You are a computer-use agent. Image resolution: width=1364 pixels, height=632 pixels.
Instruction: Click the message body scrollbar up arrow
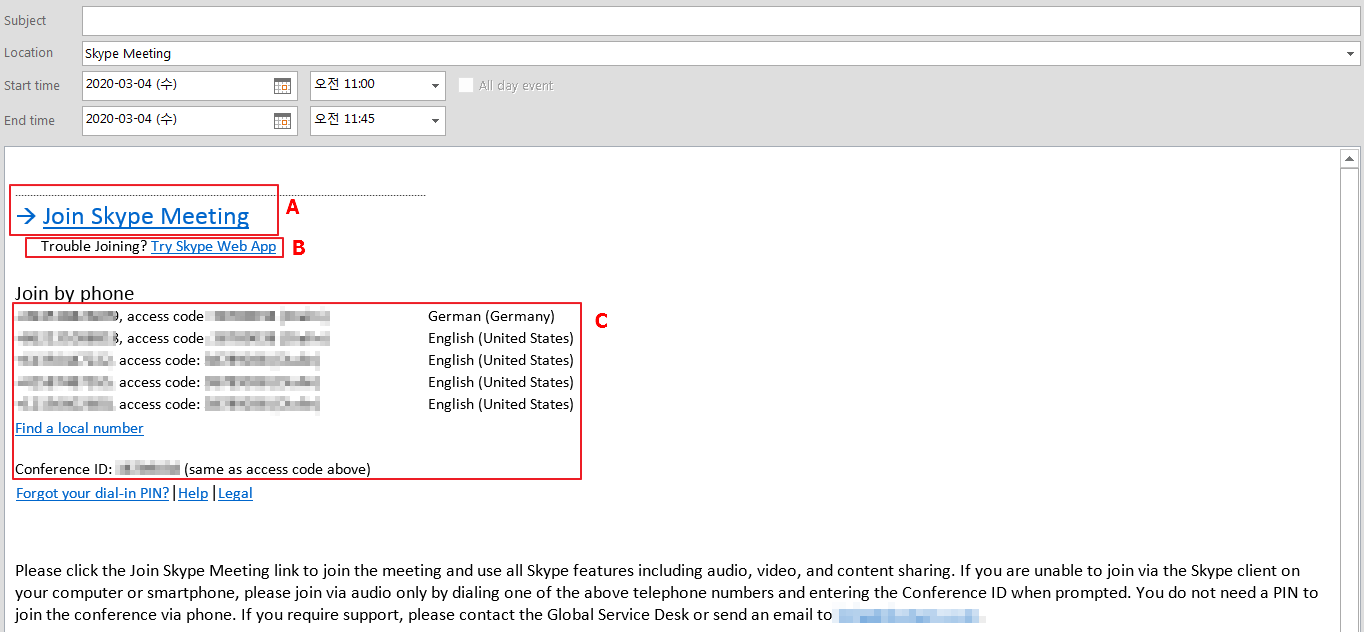click(x=1350, y=159)
